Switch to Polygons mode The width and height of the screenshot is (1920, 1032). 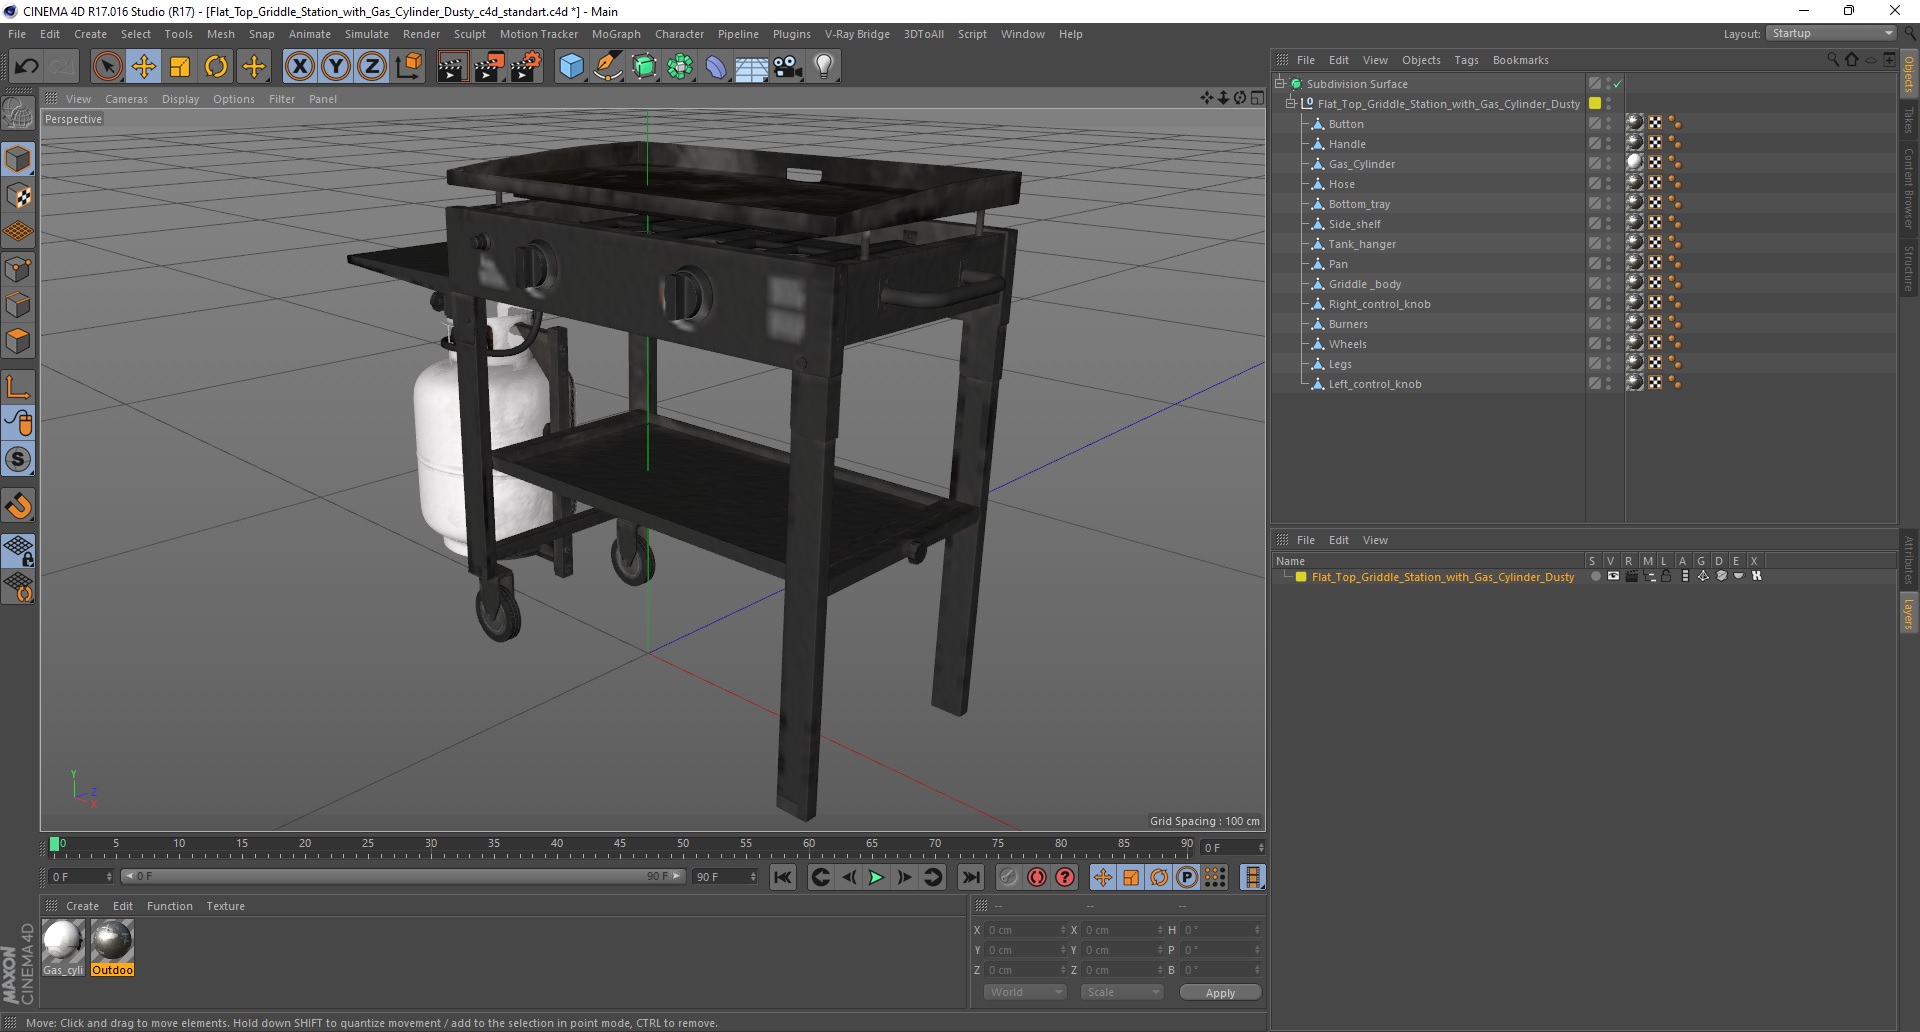18,341
